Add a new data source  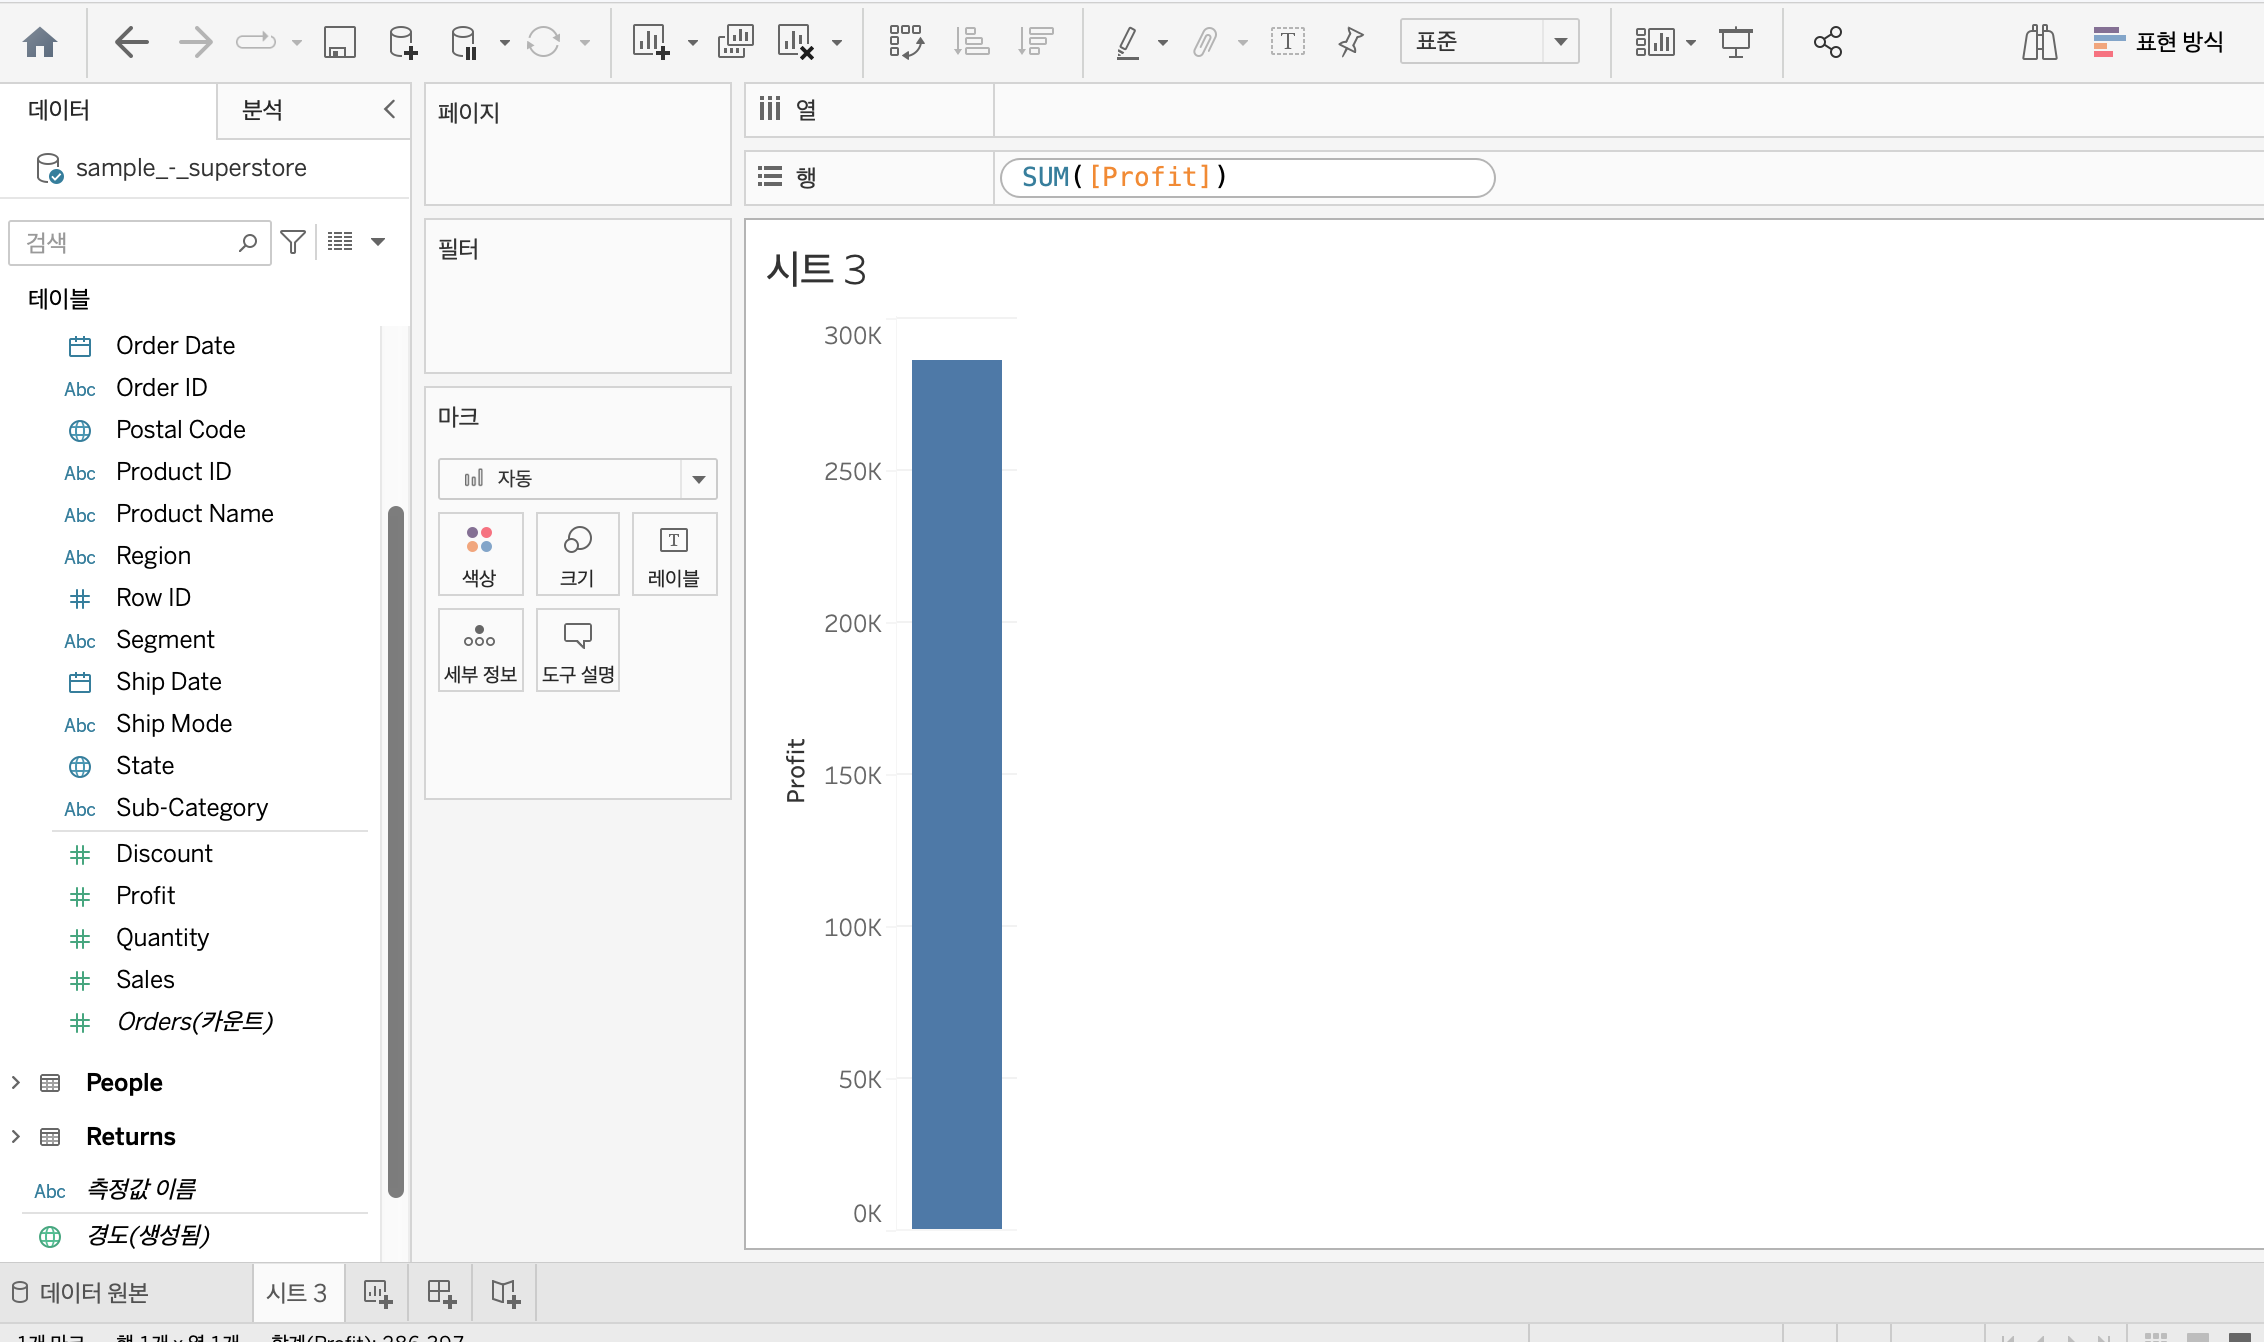[402, 42]
